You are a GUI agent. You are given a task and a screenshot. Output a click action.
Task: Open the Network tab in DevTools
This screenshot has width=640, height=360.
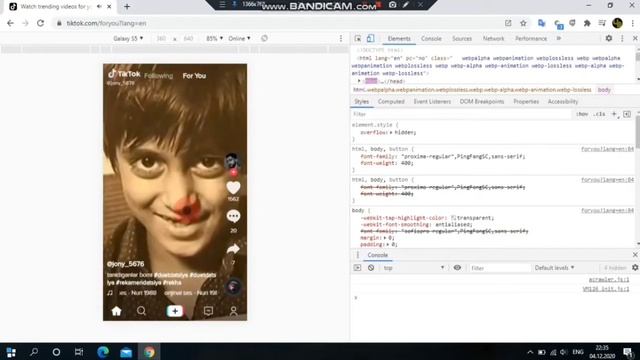[x=493, y=39]
